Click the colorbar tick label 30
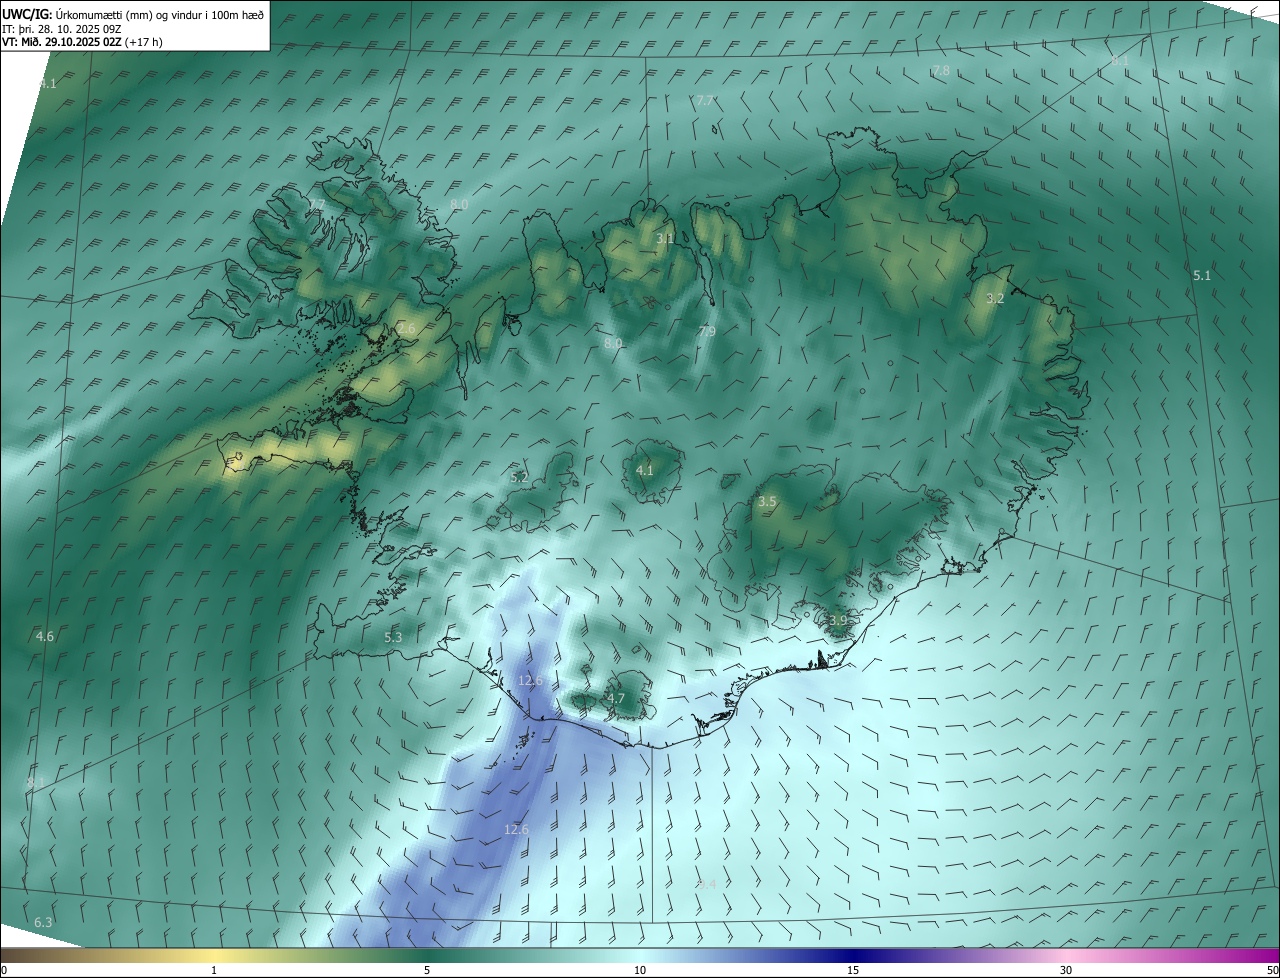 [1066, 970]
